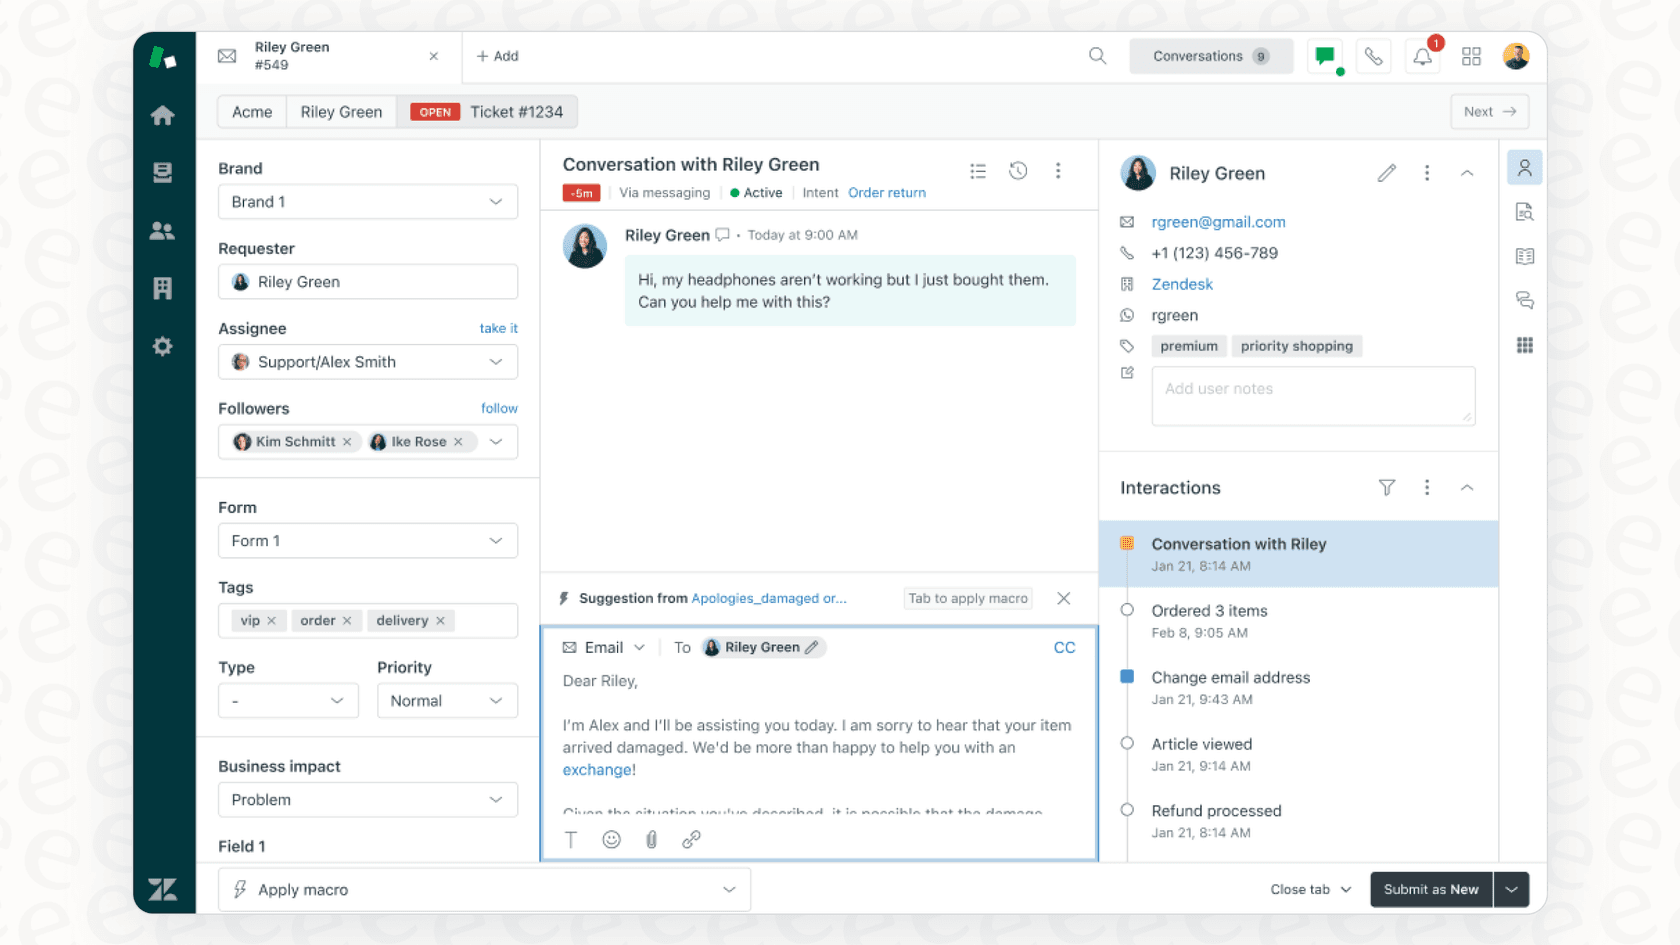Click the insert link icon in composer
Image resolution: width=1680 pixels, height=945 pixels.
(x=691, y=839)
